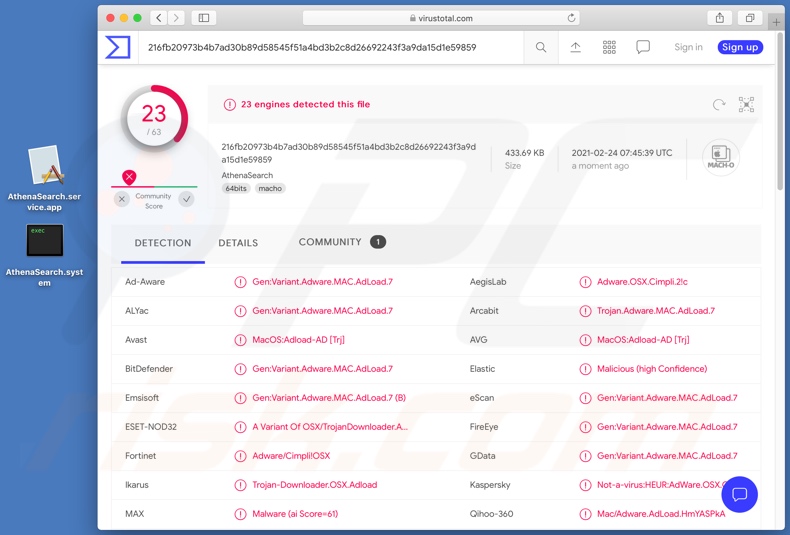Viewport: 790px width, 535px height.
Task: Click the AVG engine name
Action: tap(478, 340)
